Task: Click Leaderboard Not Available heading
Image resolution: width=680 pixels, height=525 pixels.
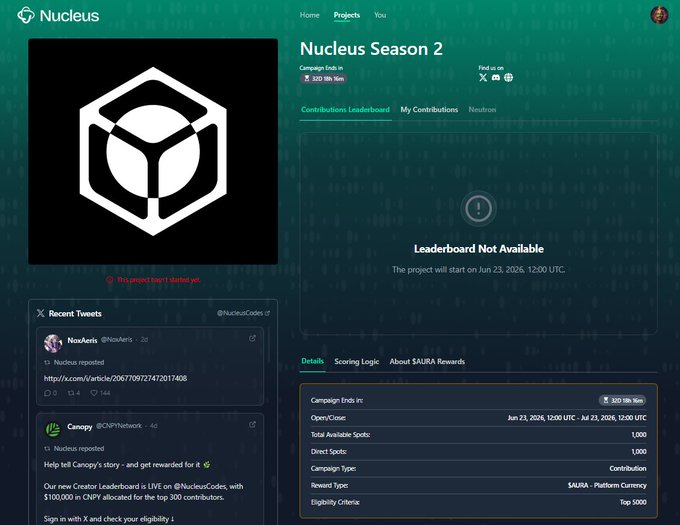Action: point(479,249)
